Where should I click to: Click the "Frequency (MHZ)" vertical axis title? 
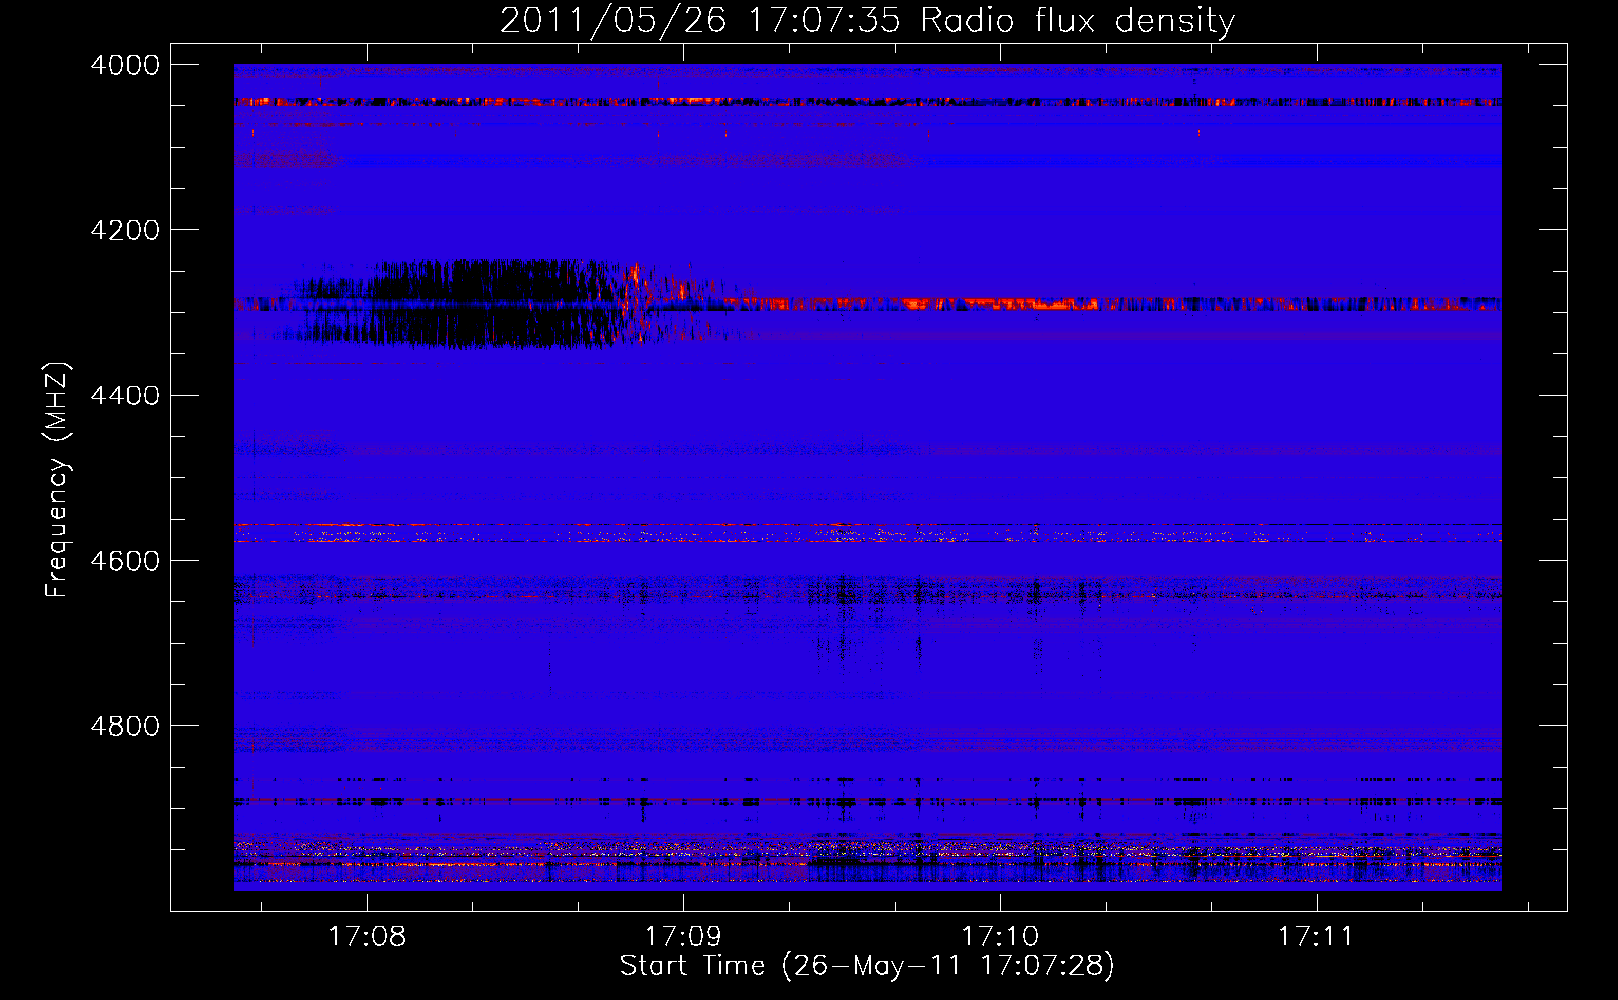(x=57, y=480)
